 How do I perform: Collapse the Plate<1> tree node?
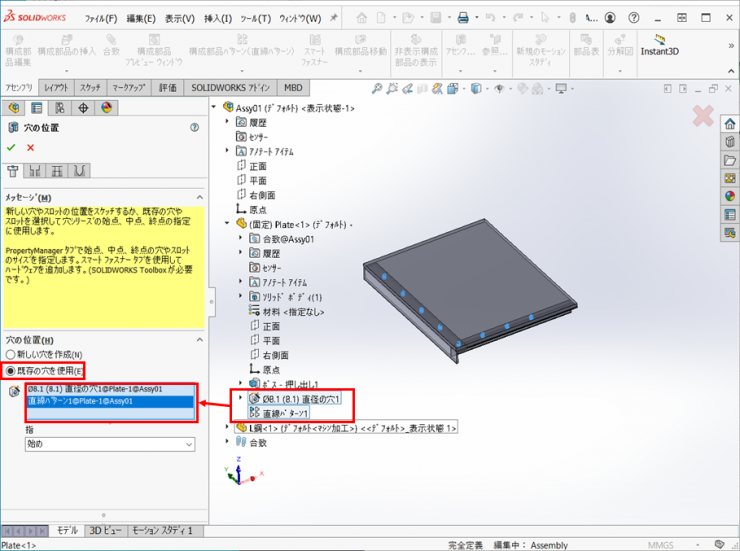click(227, 224)
